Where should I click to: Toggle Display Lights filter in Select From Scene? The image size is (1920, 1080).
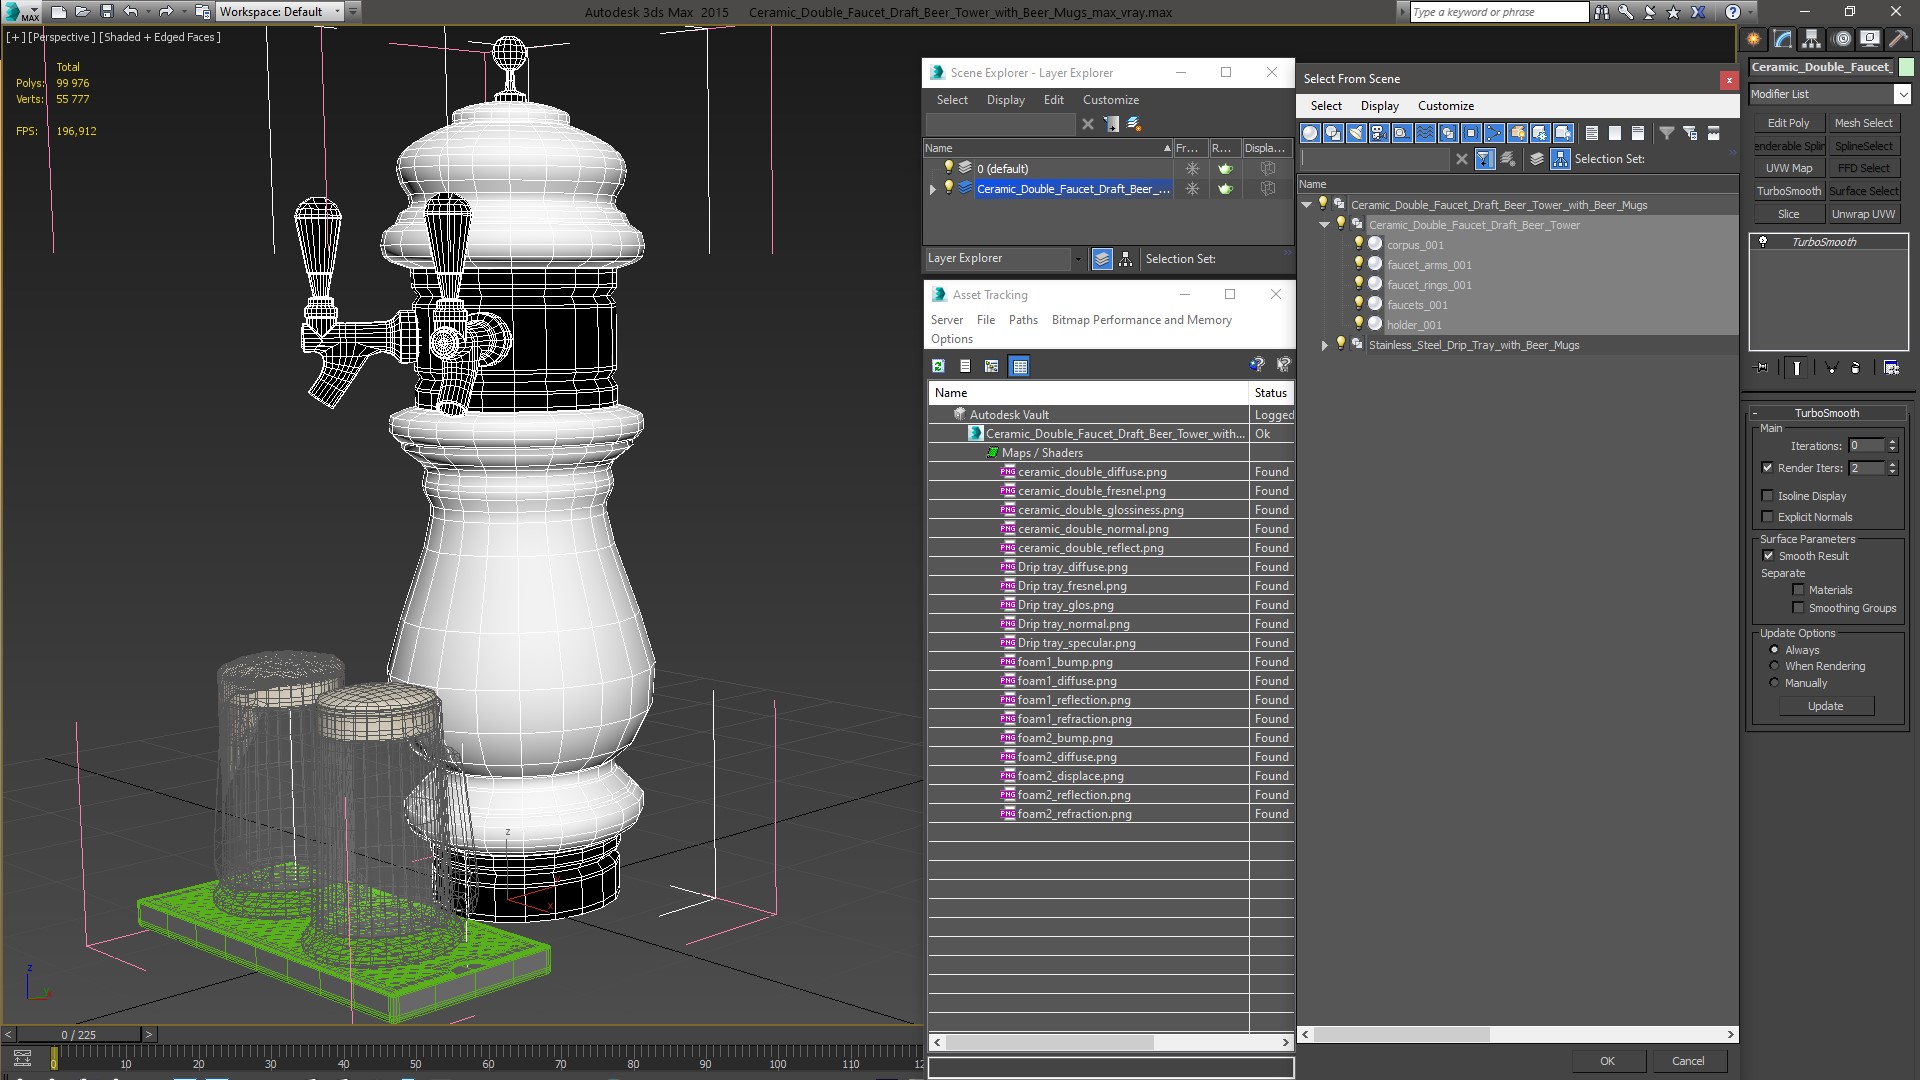click(1356, 133)
